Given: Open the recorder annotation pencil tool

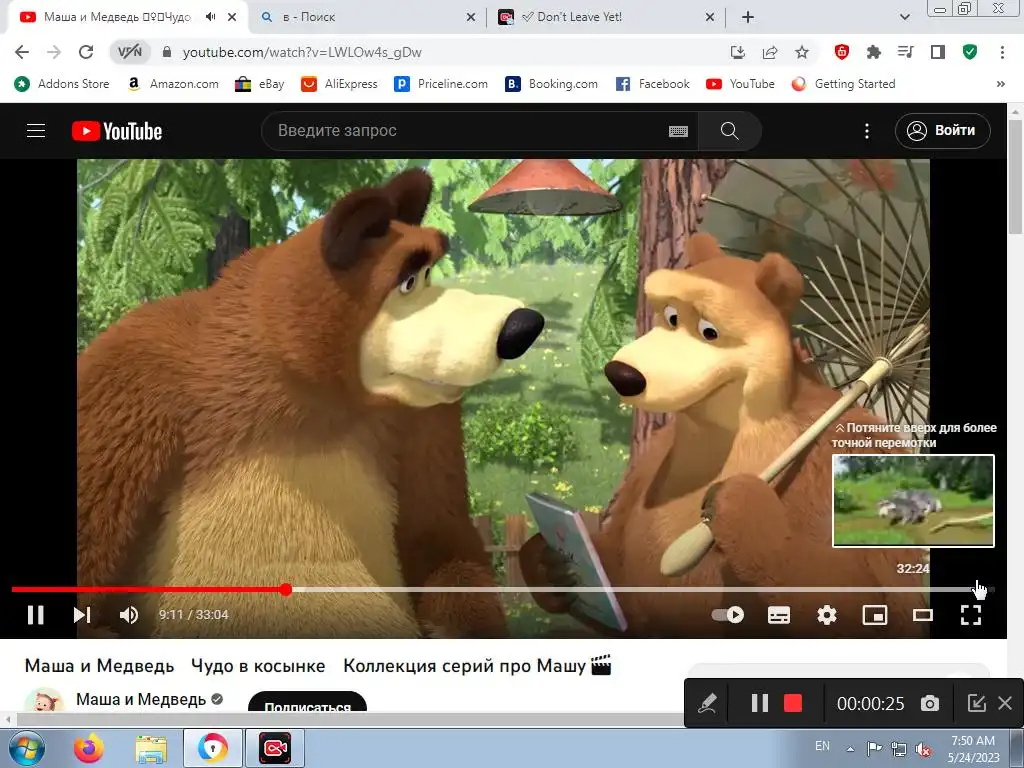Looking at the screenshot, I should [x=707, y=703].
